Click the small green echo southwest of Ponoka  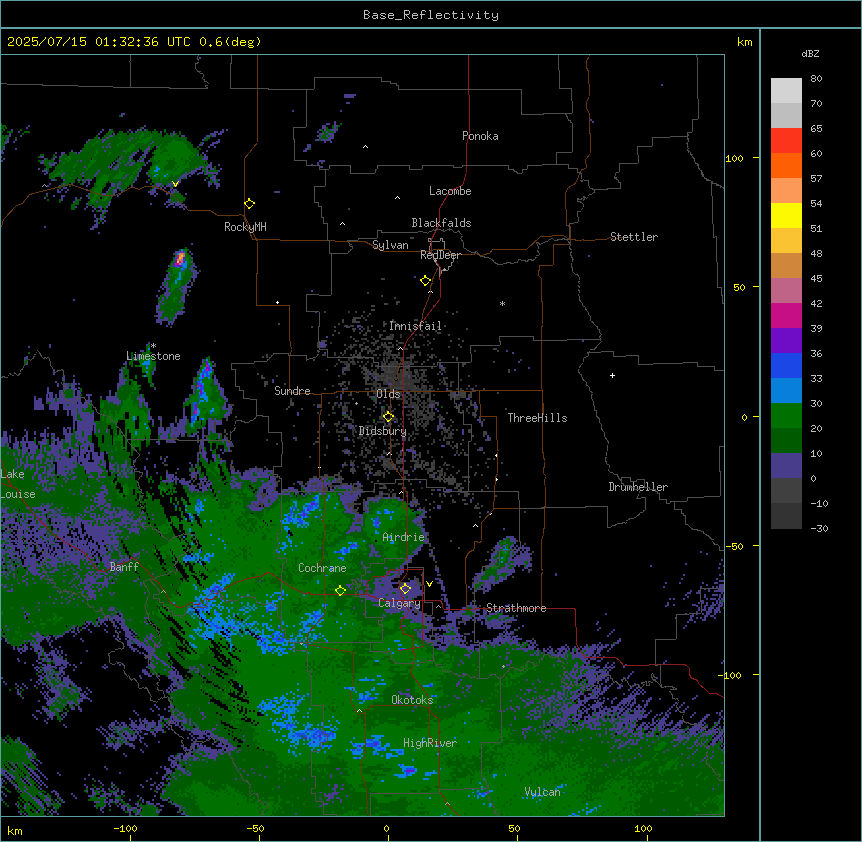[328, 132]
